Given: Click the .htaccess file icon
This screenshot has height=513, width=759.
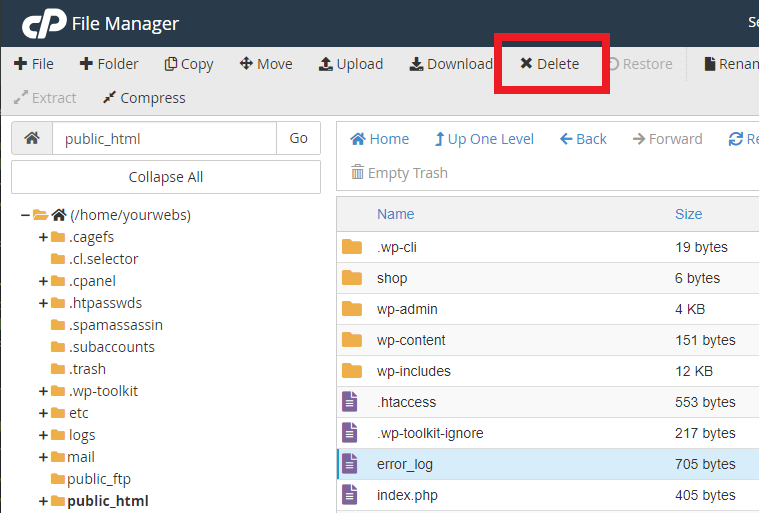Looking at the screenshot, I should (x=350, y=402).
